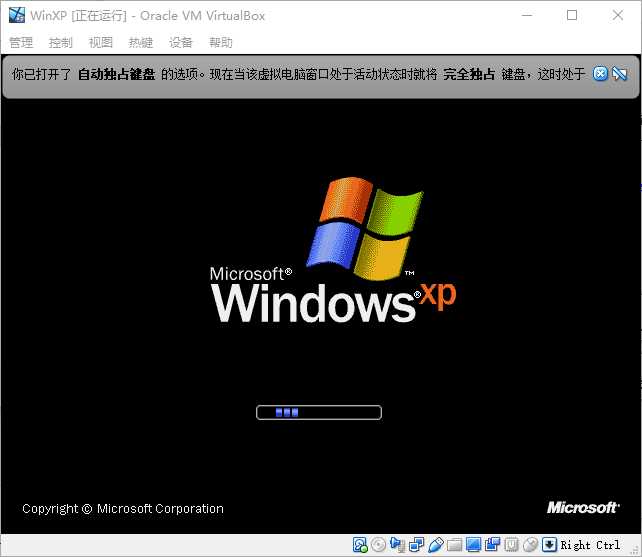Screen dimensions: 642x557
Task: Open the 帮助 menu
Action: (x=221, y=42)
